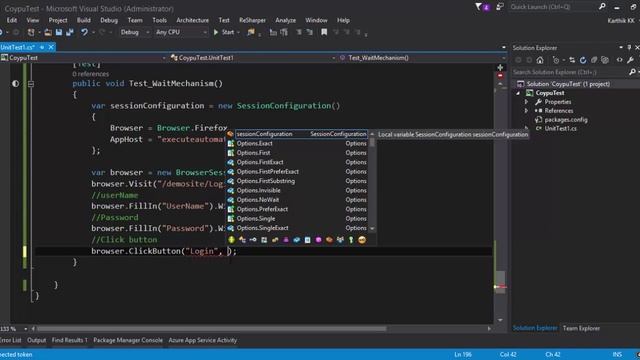
Task: Open the Build menu
Action: click(x=84, y=20)
